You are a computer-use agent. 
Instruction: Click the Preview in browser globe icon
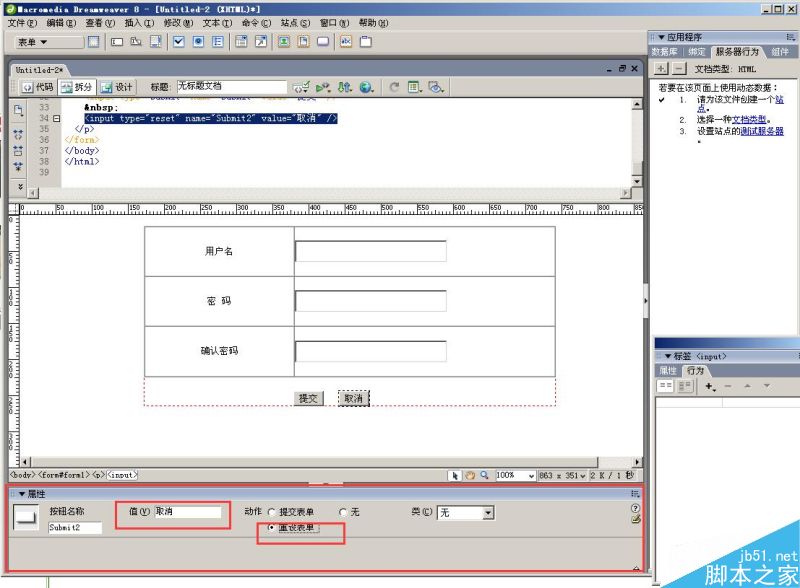pos(367,87)
